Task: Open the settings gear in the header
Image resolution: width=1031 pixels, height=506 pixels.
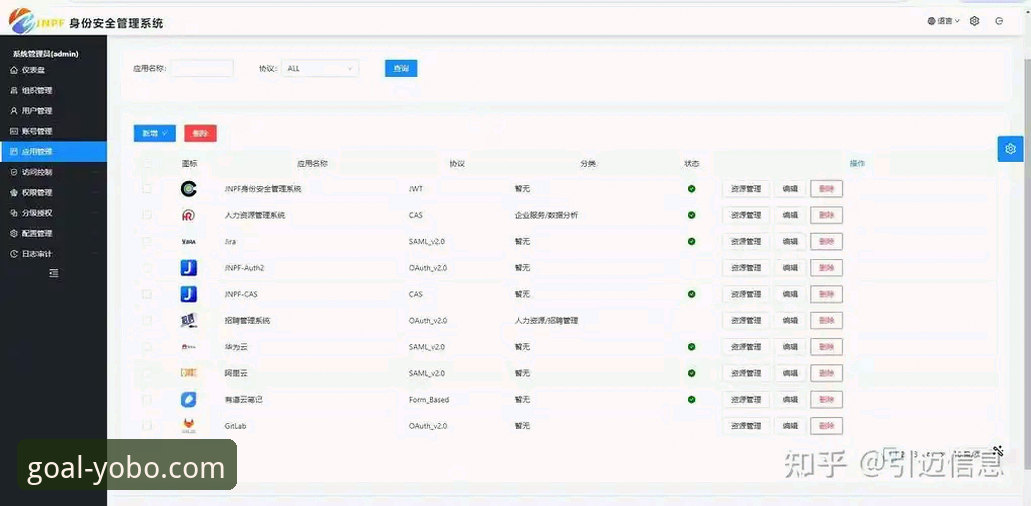Action: [975, 21]
